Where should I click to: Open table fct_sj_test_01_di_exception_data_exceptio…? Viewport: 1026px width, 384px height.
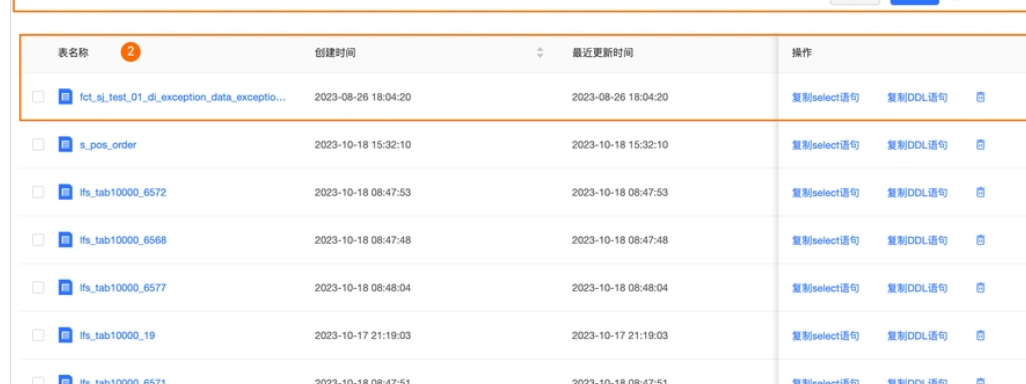pos(183,97)
